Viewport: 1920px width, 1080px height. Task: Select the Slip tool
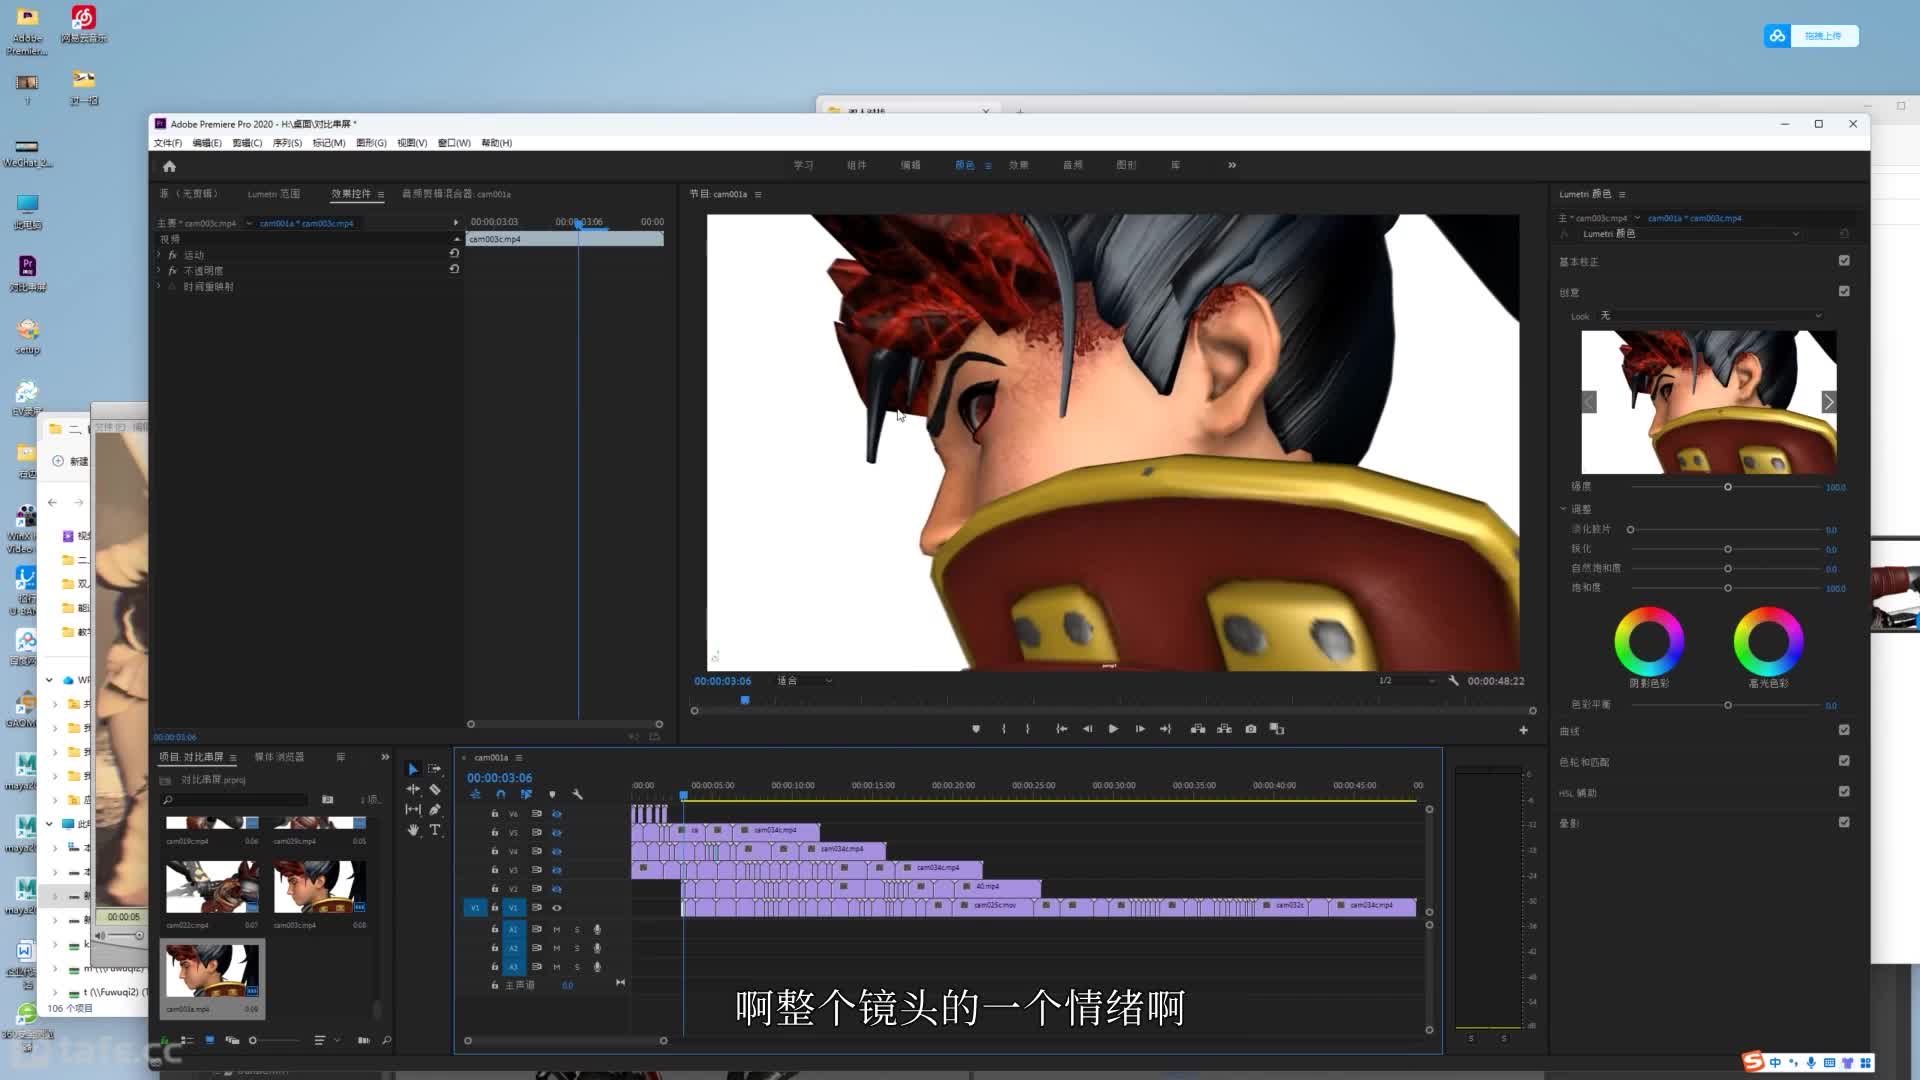pos(412,809)
